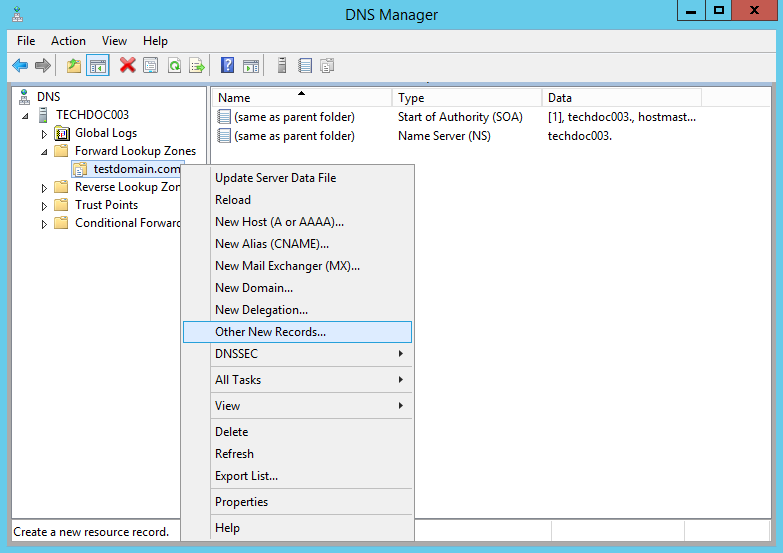This screenshot has height=553, width=783.
Task: Expand the Global Logs node
Action: (44, 134)
